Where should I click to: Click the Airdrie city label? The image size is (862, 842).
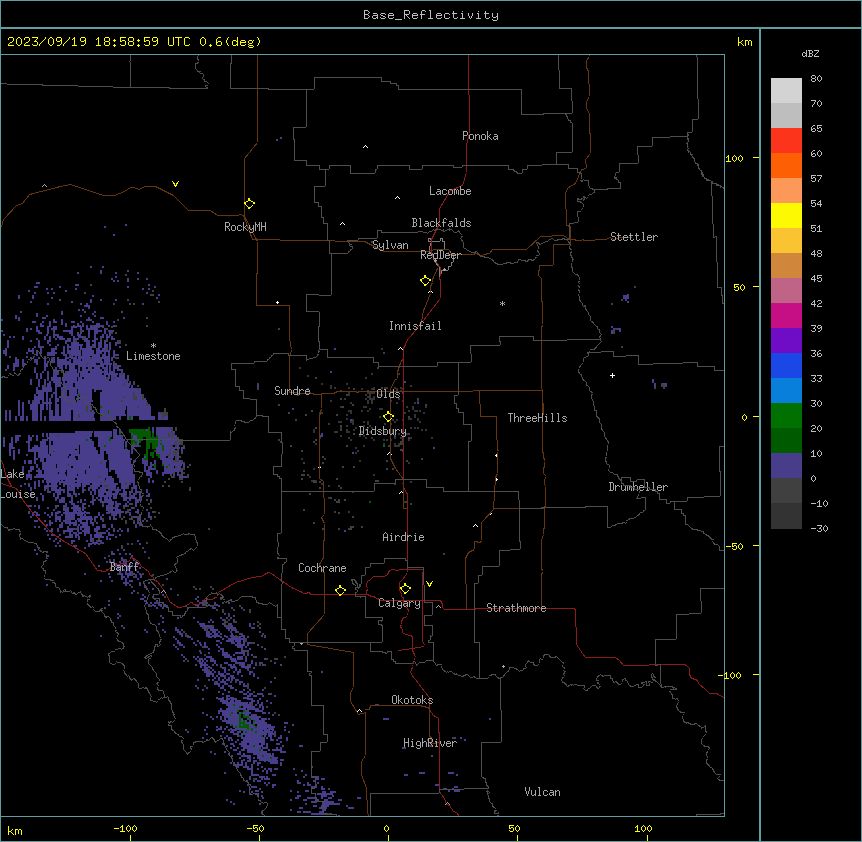pos(403,537)
